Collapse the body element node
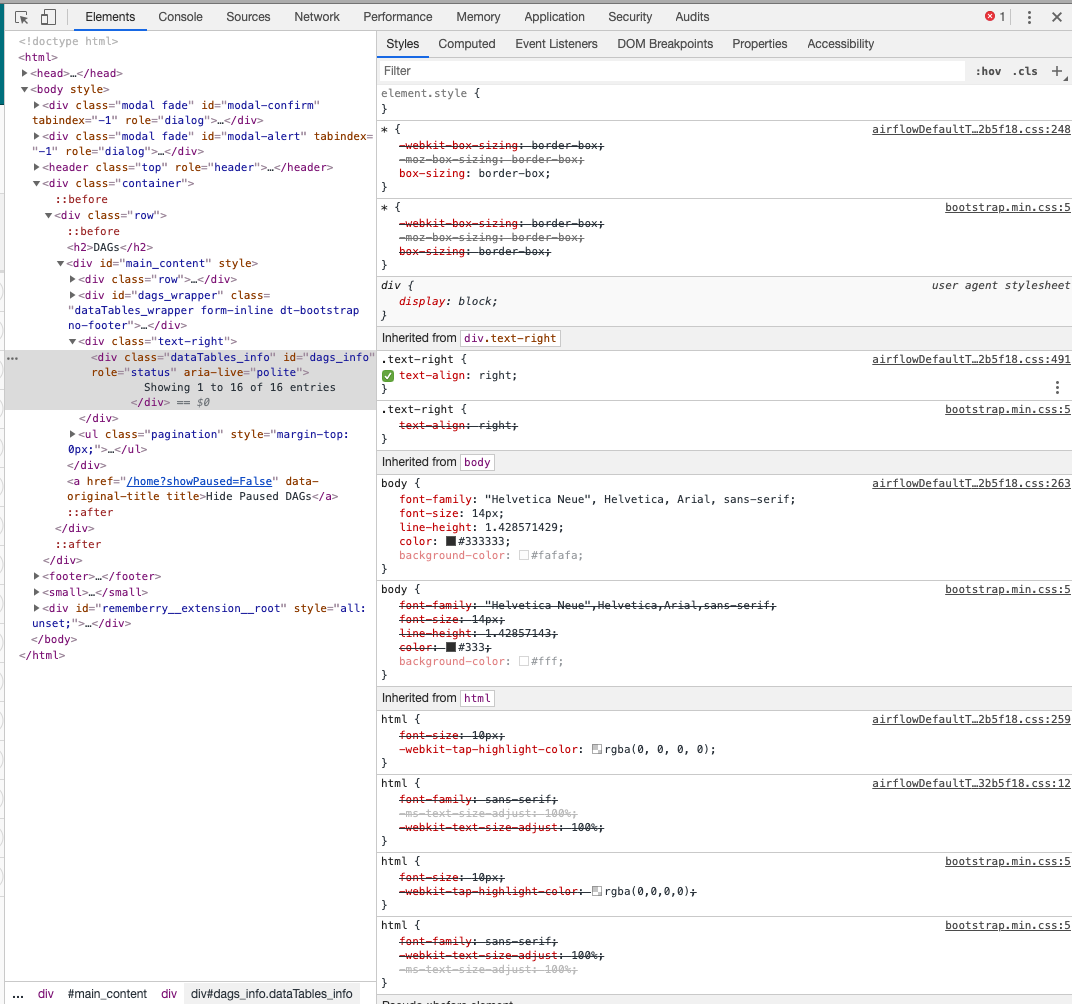The image size is (1072, 1004). [25, 90]
